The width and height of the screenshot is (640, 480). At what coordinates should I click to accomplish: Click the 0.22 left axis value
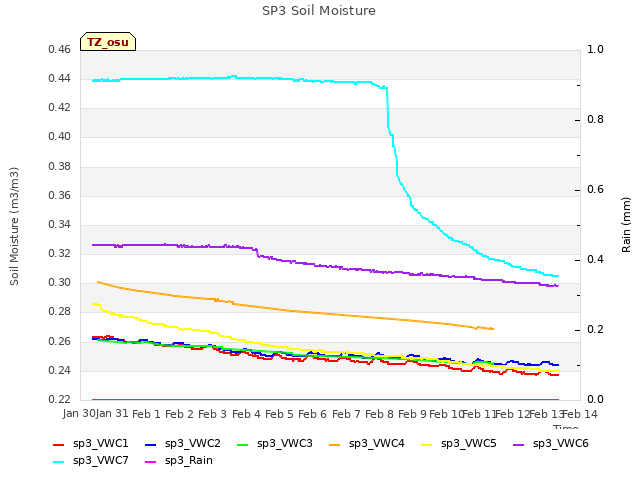tap(60, 400)
